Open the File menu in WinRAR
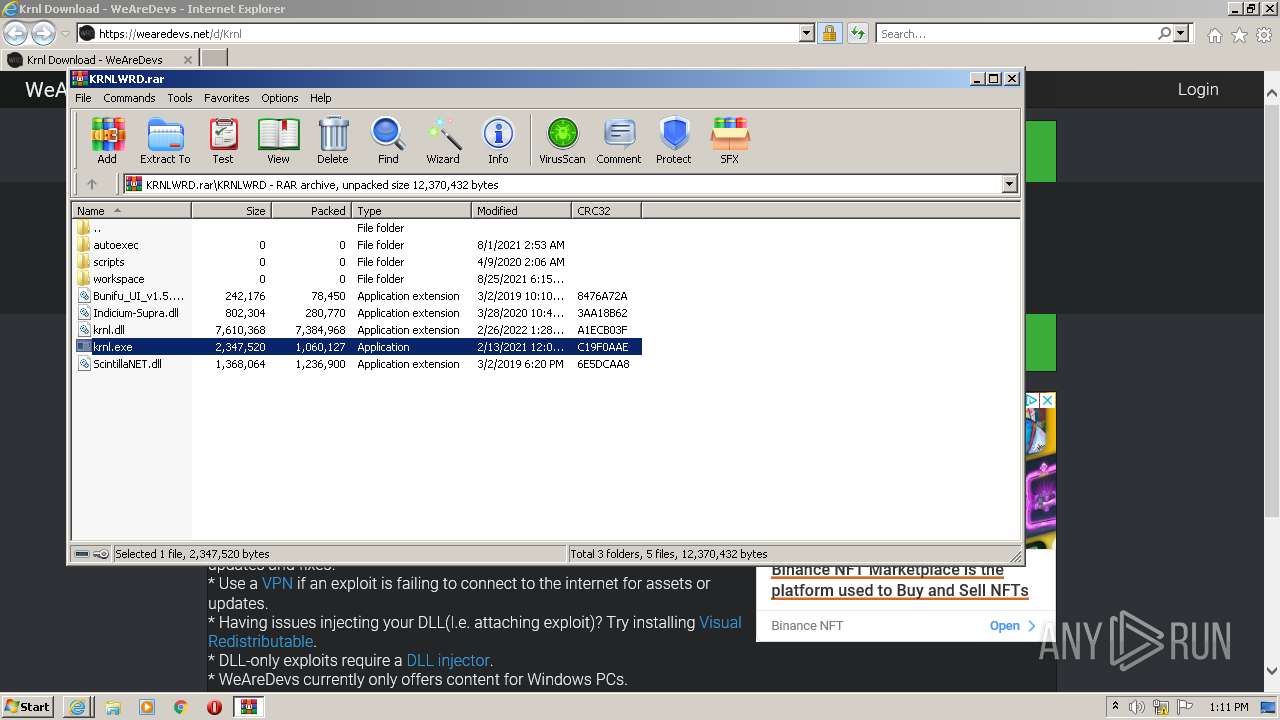The width and height of the screenshot is (1280, 720). 83,98
